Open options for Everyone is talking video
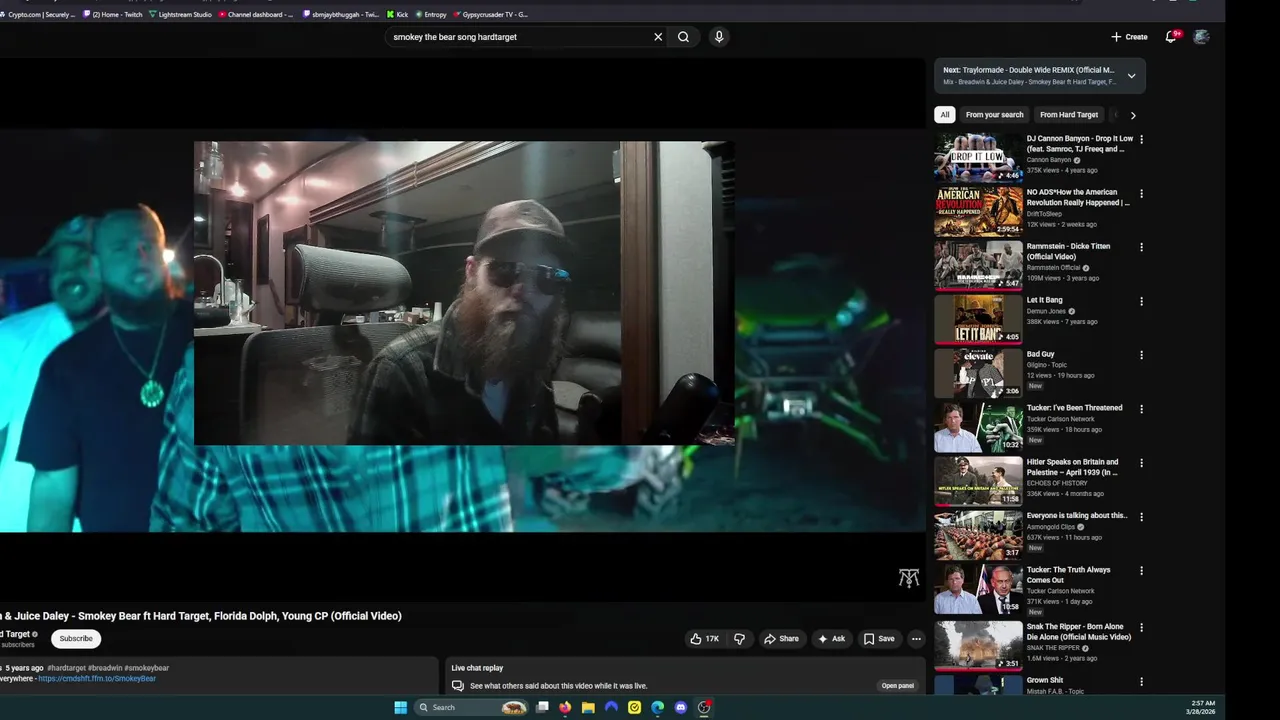Viewport: 1280px width, 720px height. (x=1141, y=517)
